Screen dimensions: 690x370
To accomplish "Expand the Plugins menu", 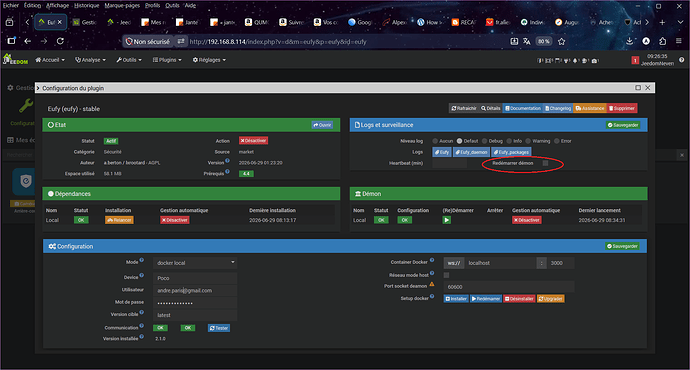I will pyautogui.click(x=167, y=60).
